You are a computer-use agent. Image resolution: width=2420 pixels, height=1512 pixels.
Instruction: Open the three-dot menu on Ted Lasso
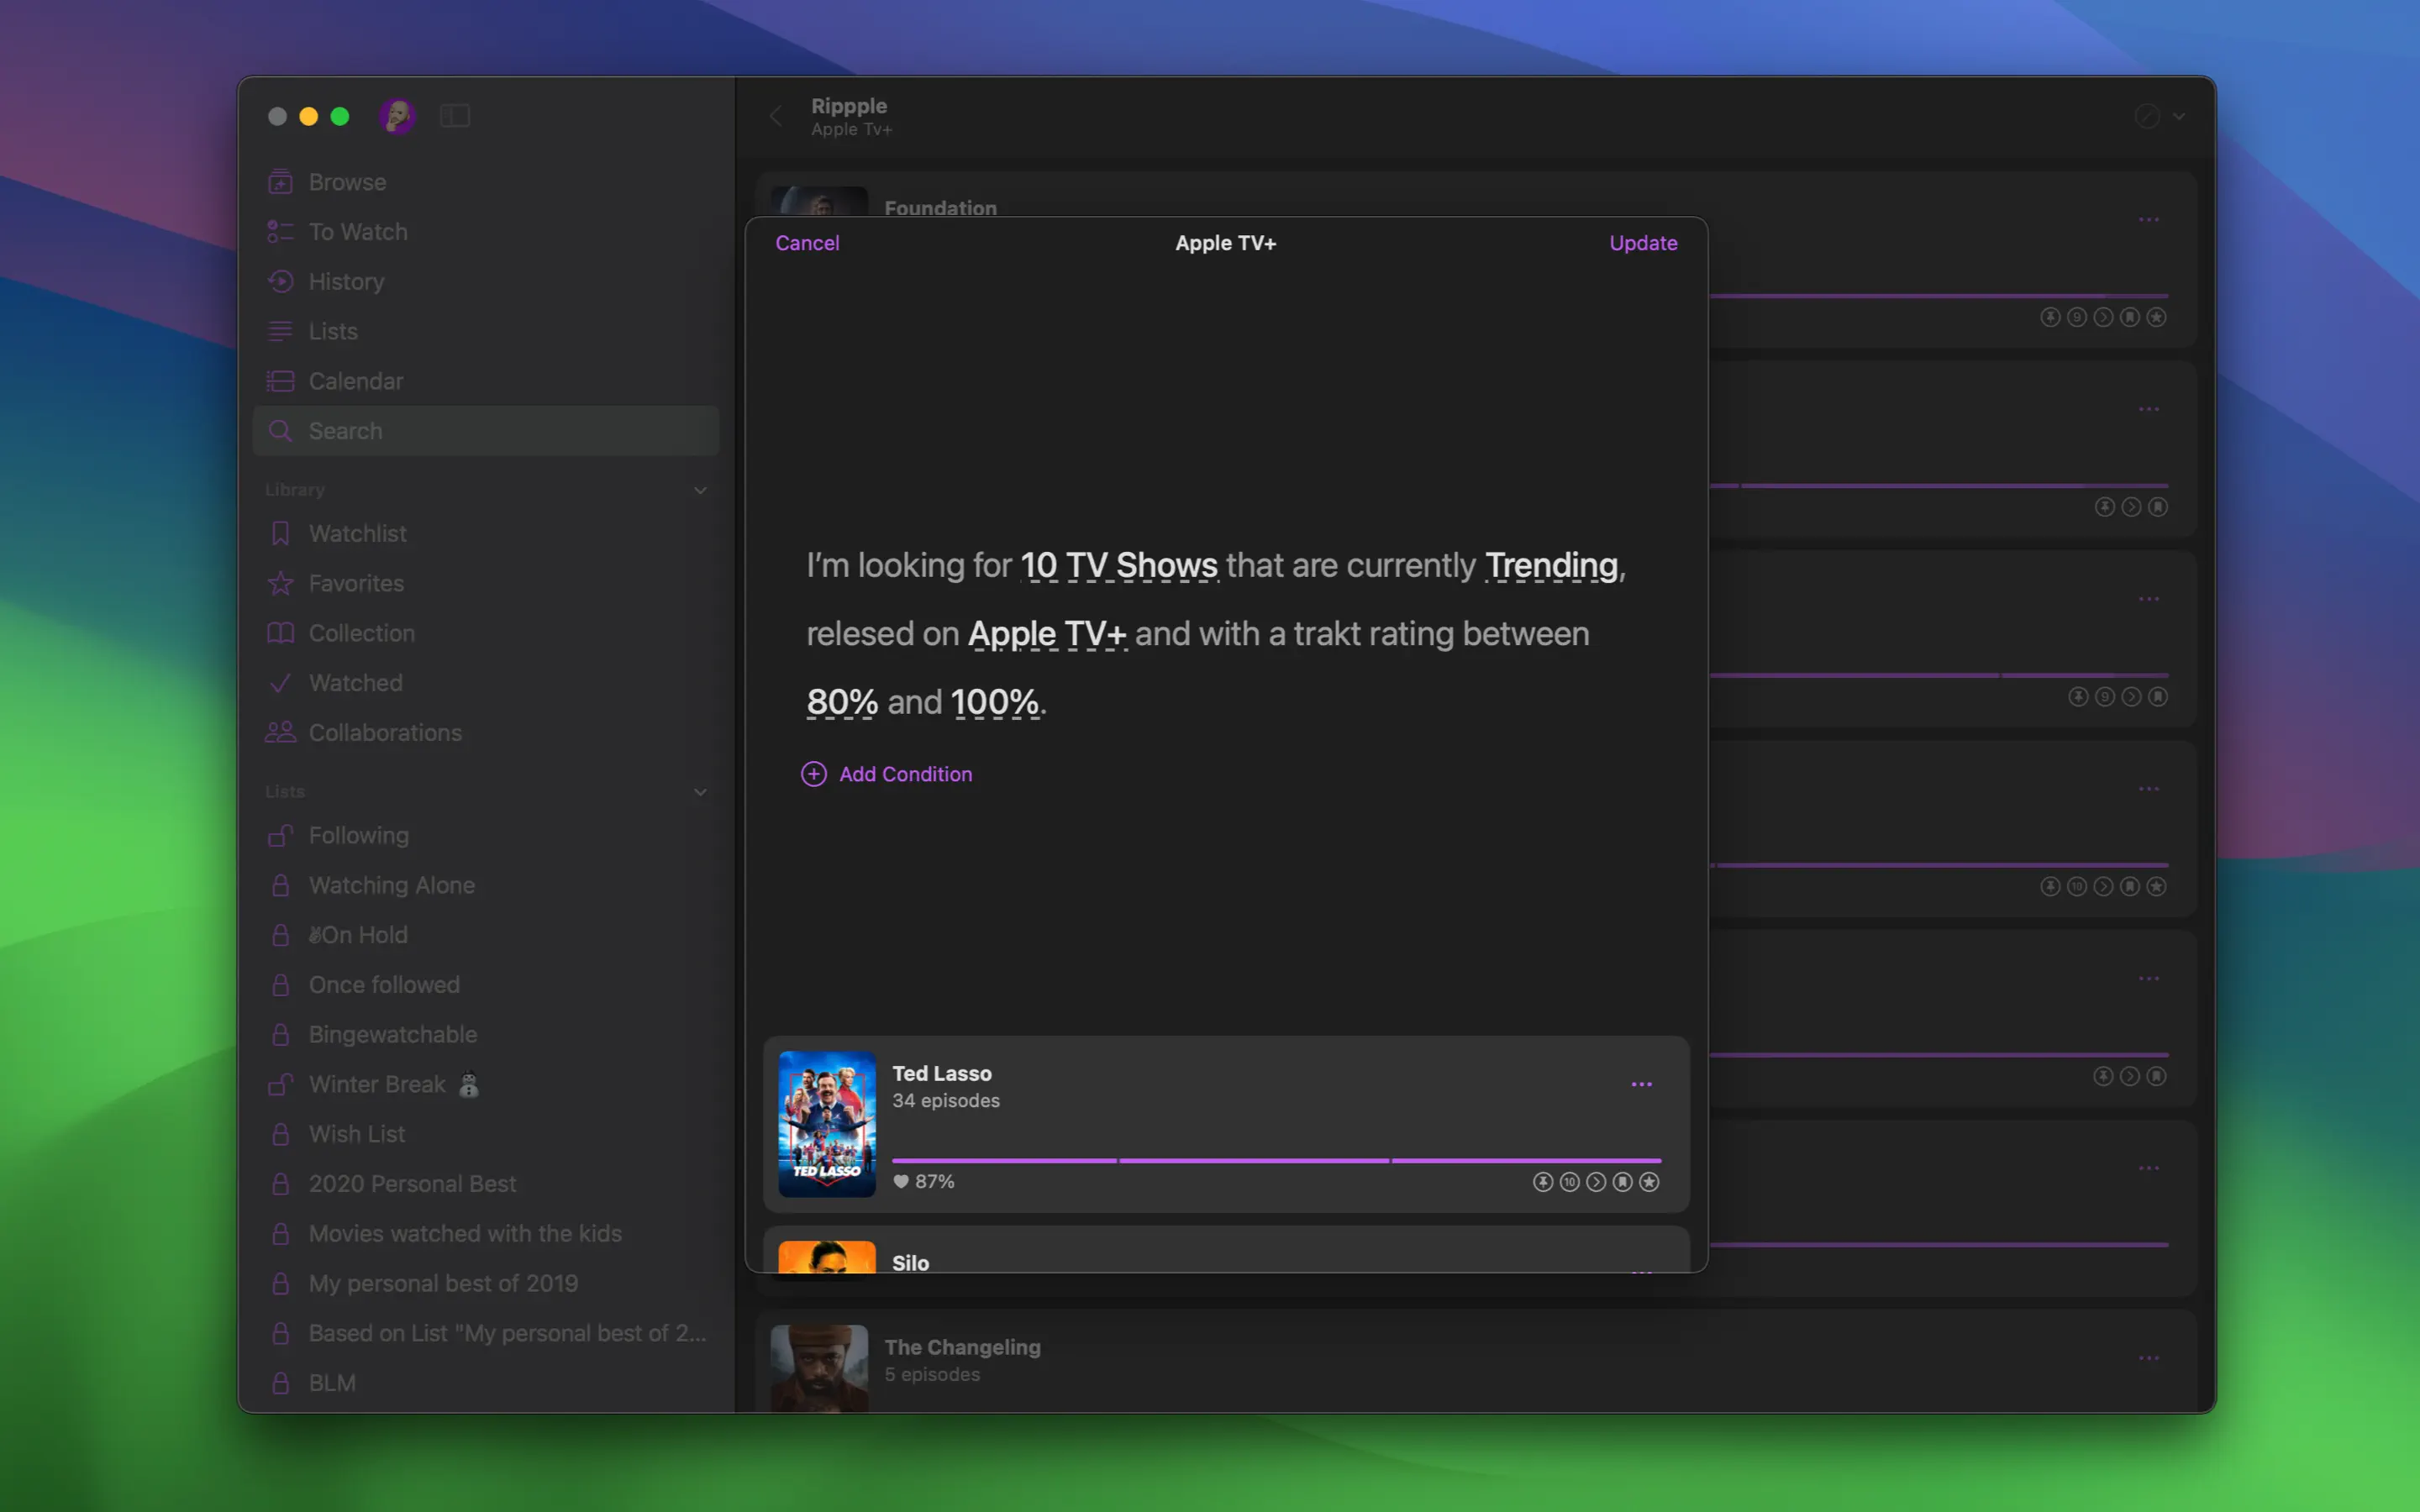click(x=1641, y=1084)
